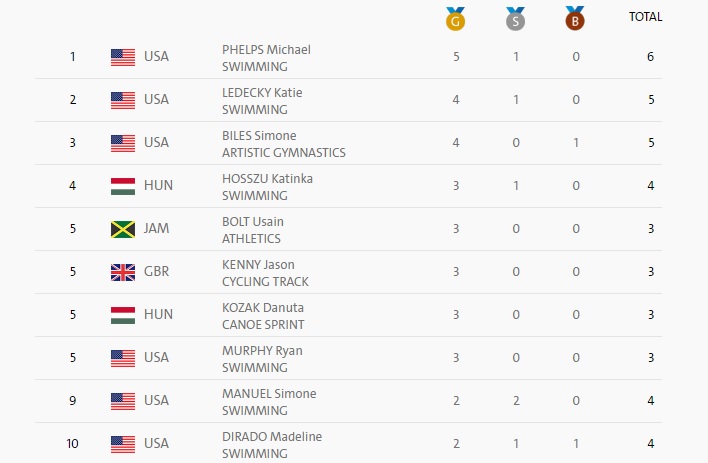The height and width of the screenshot is (463, 708).
Task: Open the CYCLING TRACK sport link
Action: coord(265,281)
